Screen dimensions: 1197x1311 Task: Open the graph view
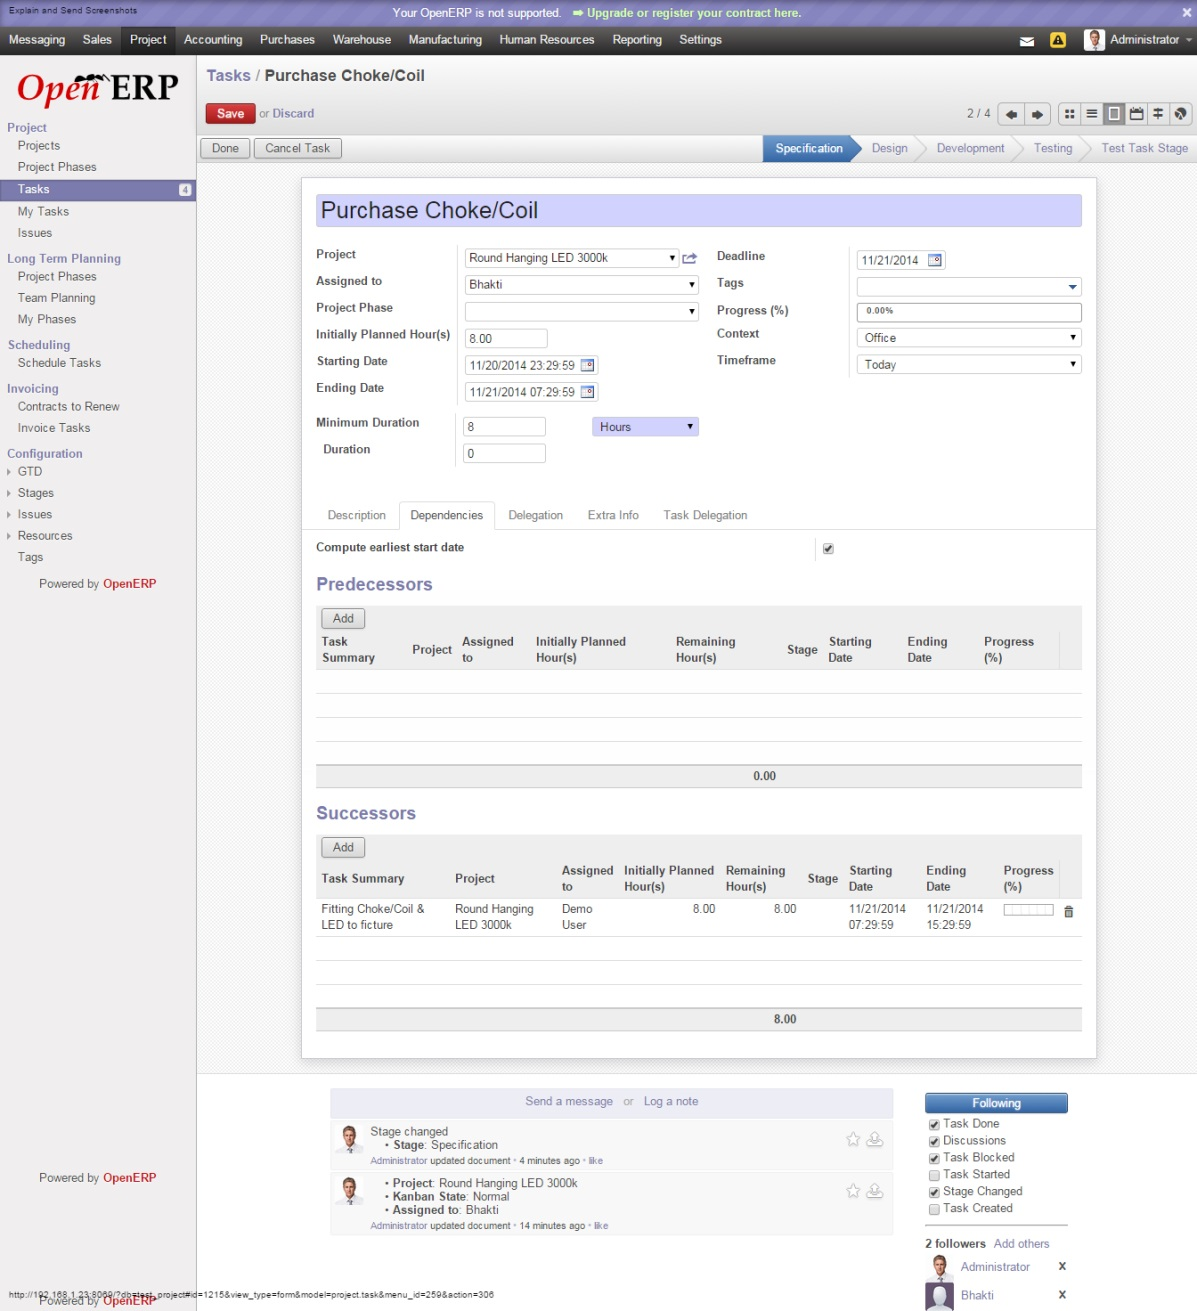click(x=1180, y=113)
